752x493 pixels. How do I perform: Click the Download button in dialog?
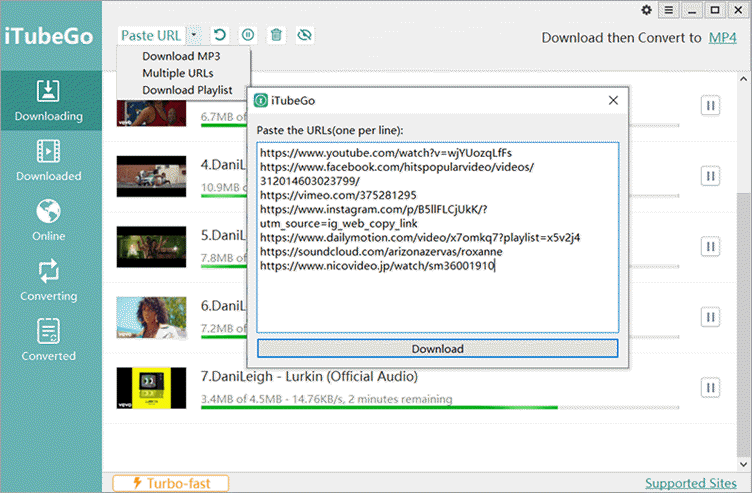437,349
